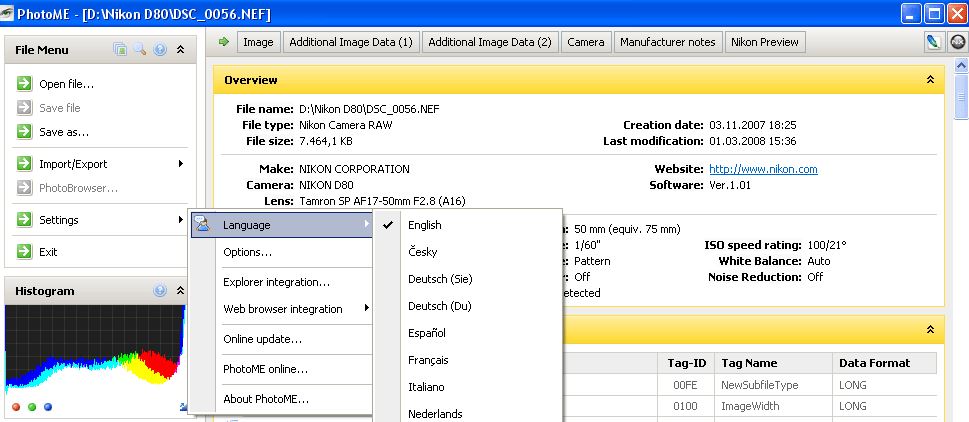Expand the Import/Export submenu arrow
This screenshot has height=422, width=969.
(x=180, y=164)
